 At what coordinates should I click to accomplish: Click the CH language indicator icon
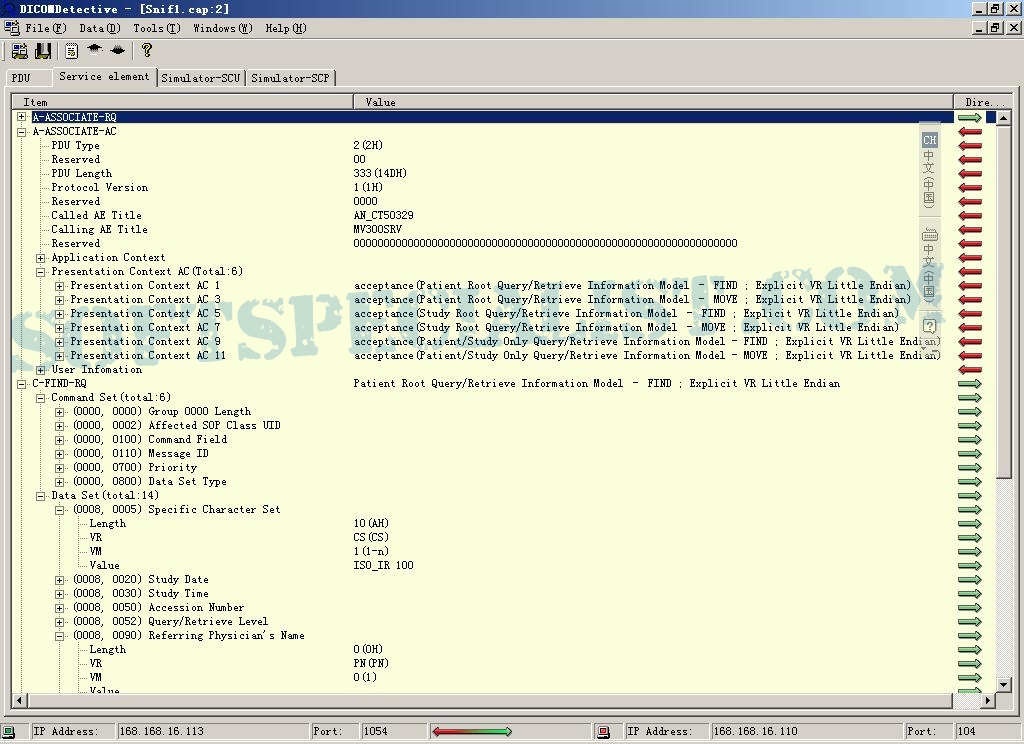click(x=929, y=140)
